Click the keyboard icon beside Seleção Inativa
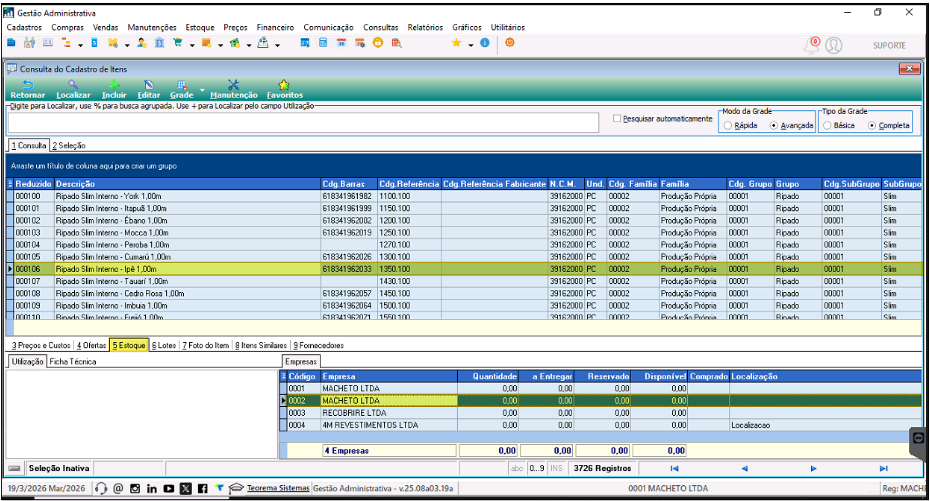 (x=15, y=468)
